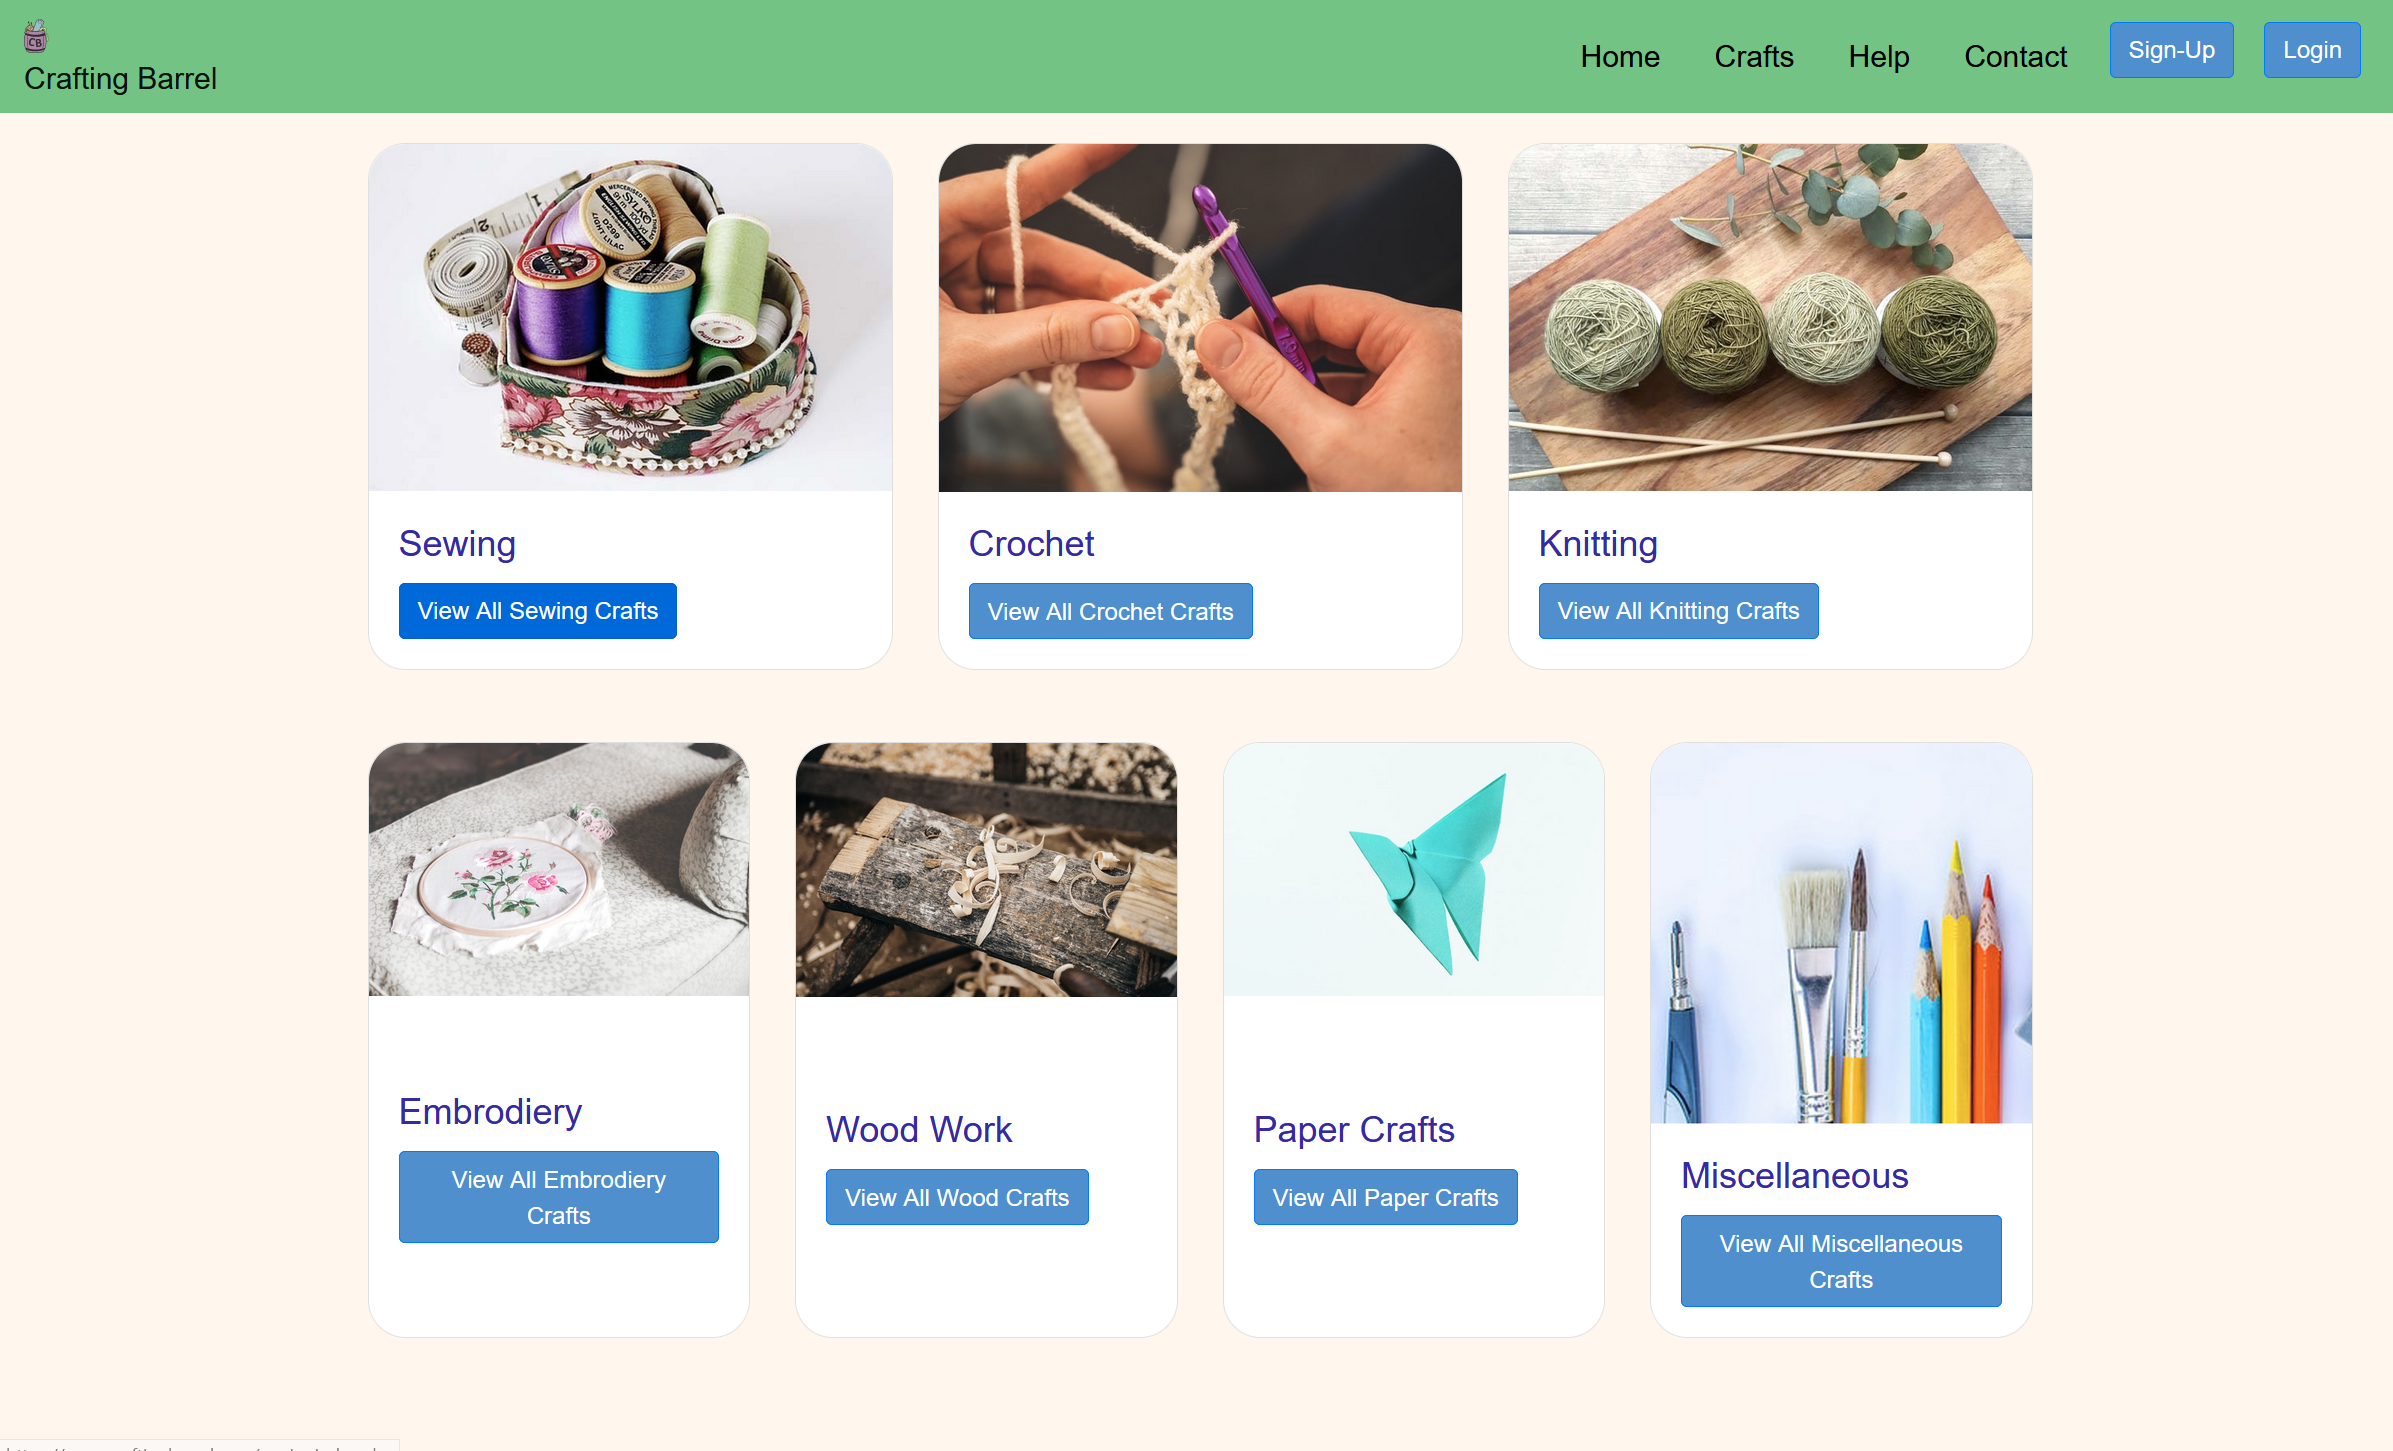This screenshot has height=1451, width=2393.
Task: Click View All Knitting Crafts button
Action: tap(1678, 611)
